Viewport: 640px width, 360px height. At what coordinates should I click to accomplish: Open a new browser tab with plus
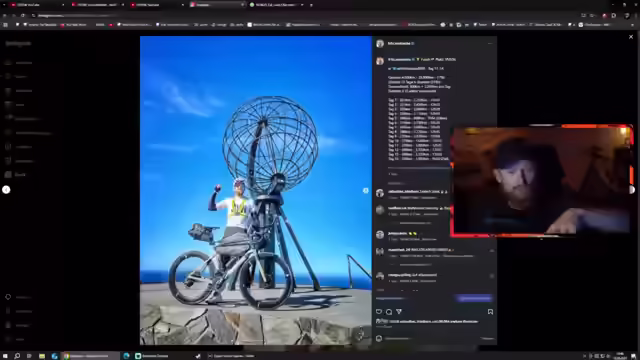pyautogui.click(x=311, y=5)
